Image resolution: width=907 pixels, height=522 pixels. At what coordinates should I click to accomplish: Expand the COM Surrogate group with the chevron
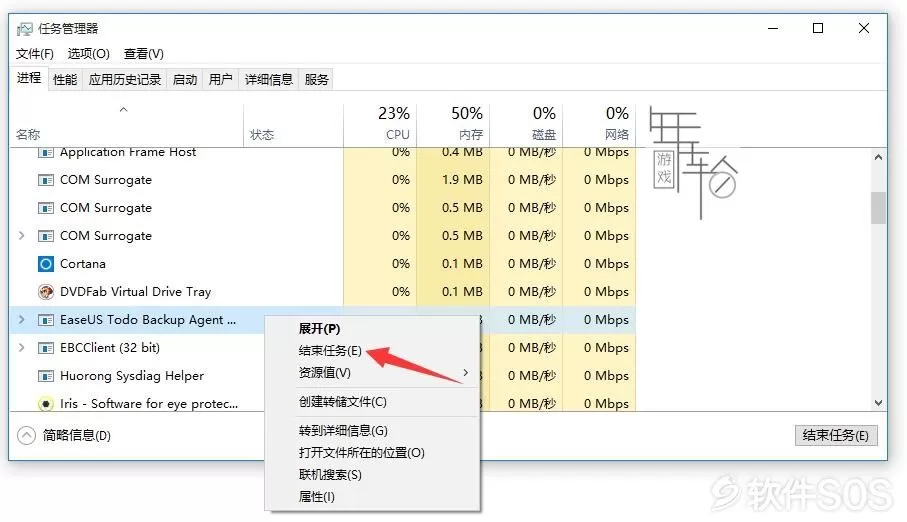tap(22, 236)
